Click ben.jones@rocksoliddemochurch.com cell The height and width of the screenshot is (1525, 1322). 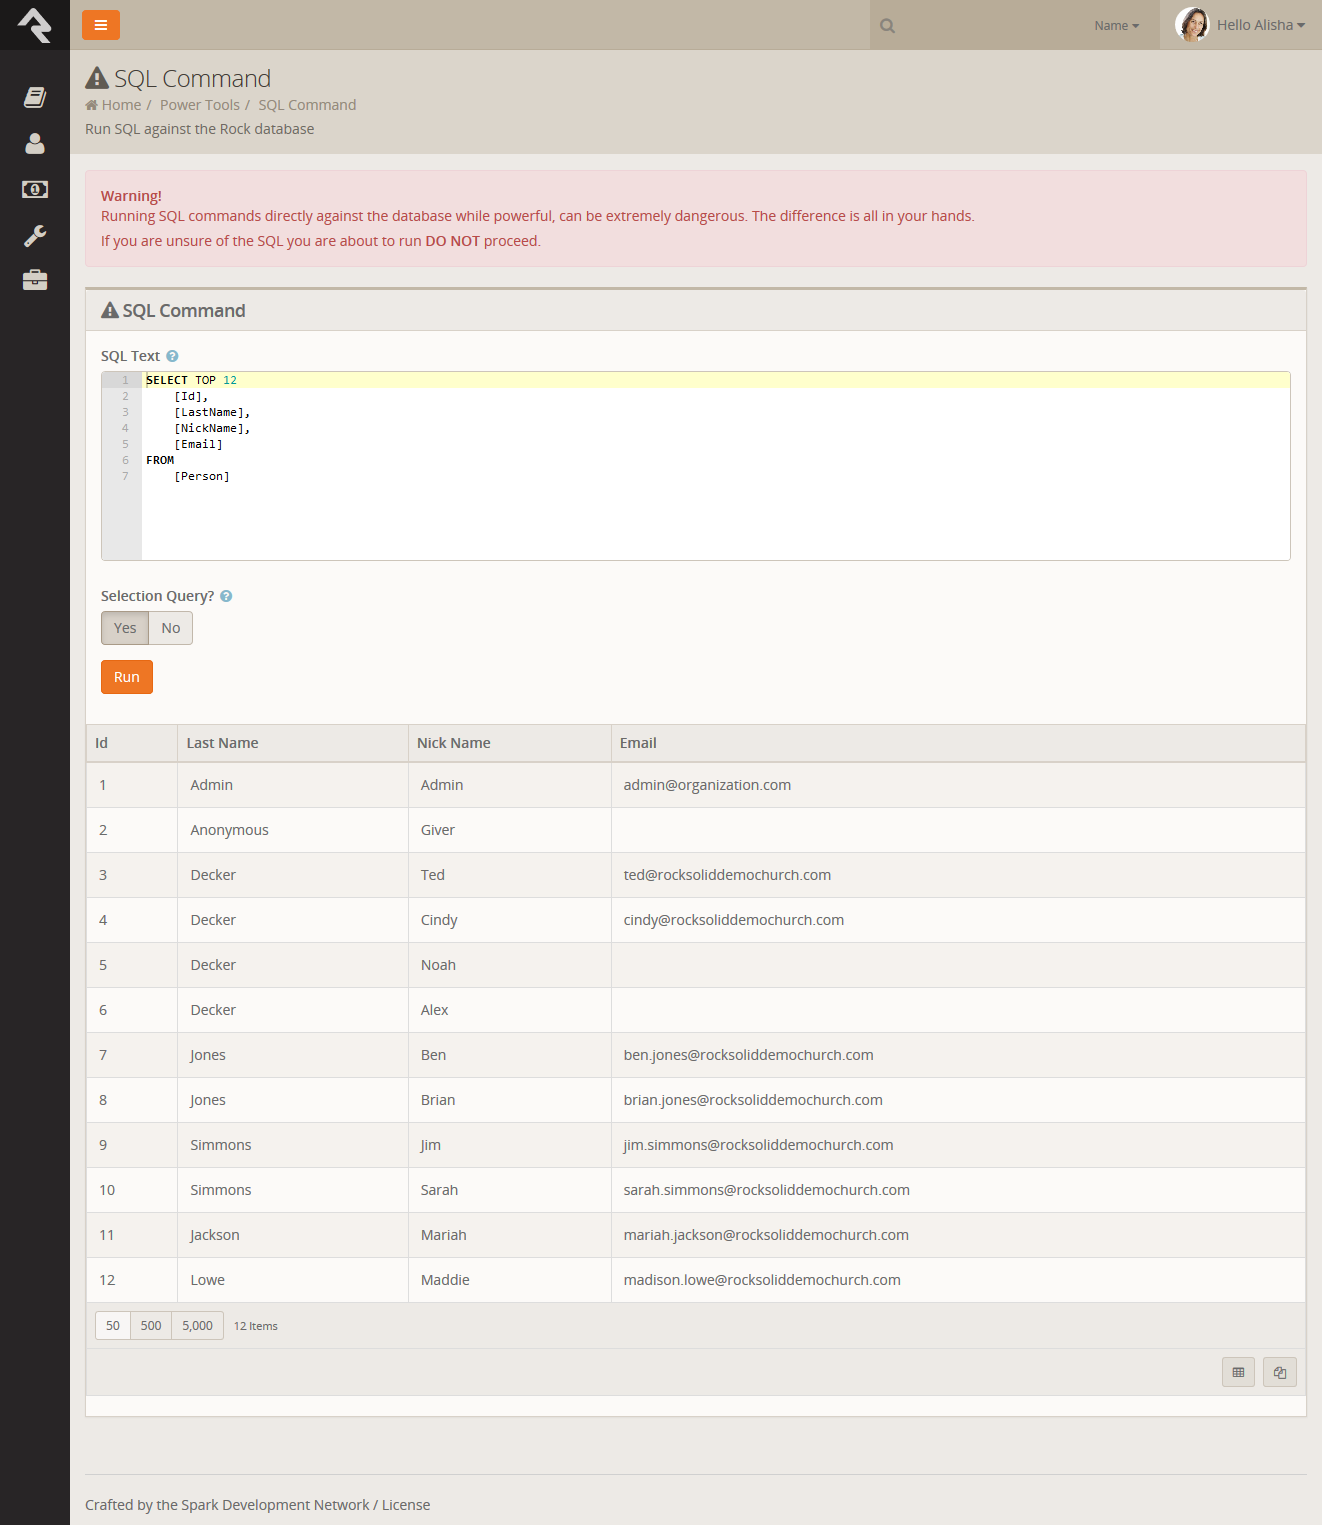point(958,1055)
